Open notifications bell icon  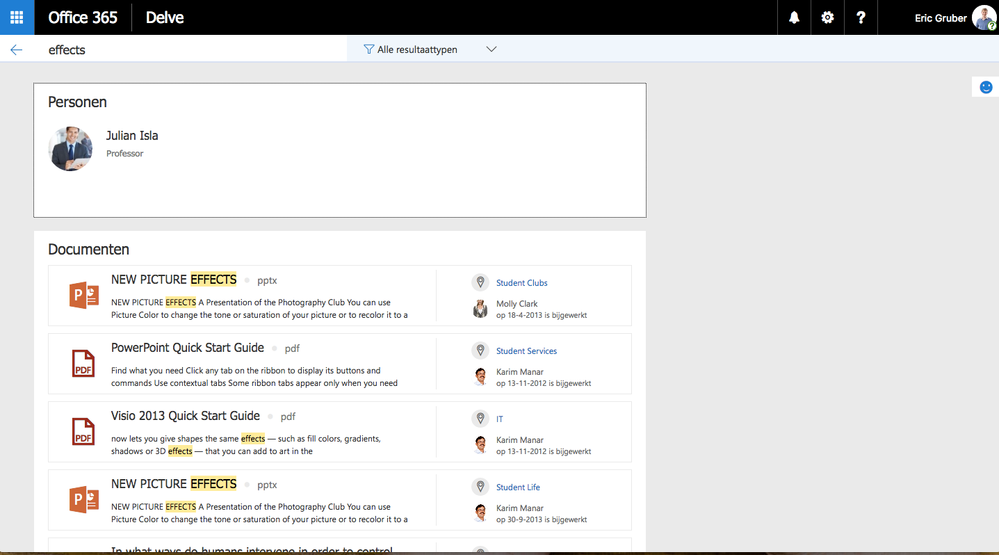point(794,17)
